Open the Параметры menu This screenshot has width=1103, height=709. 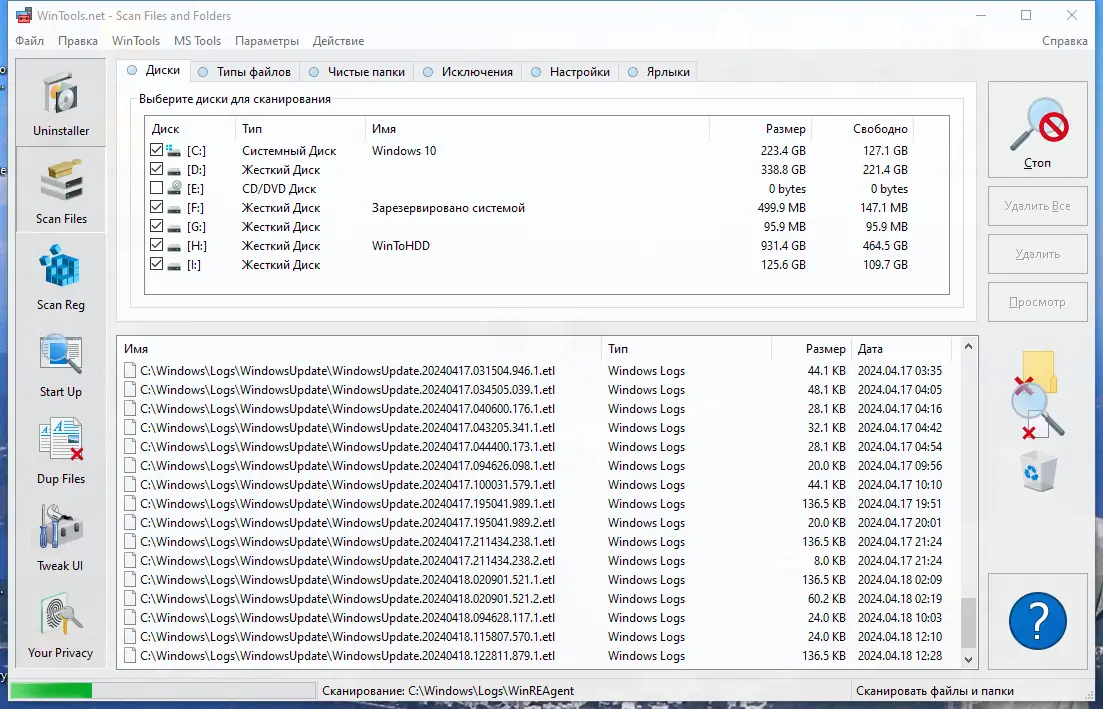267,41
